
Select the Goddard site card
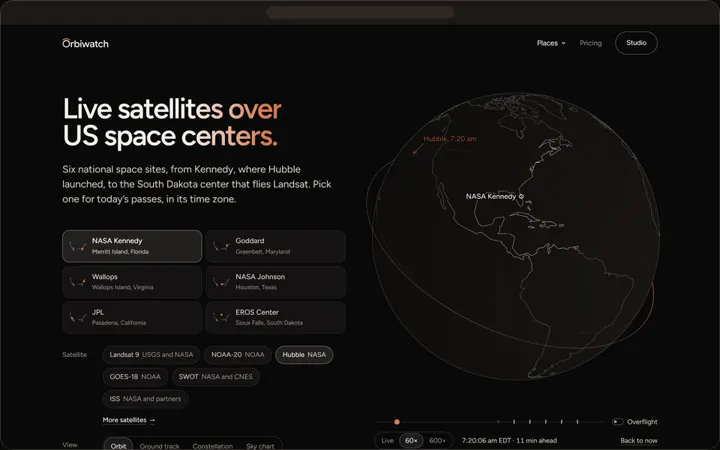click(x=276, y=246)
